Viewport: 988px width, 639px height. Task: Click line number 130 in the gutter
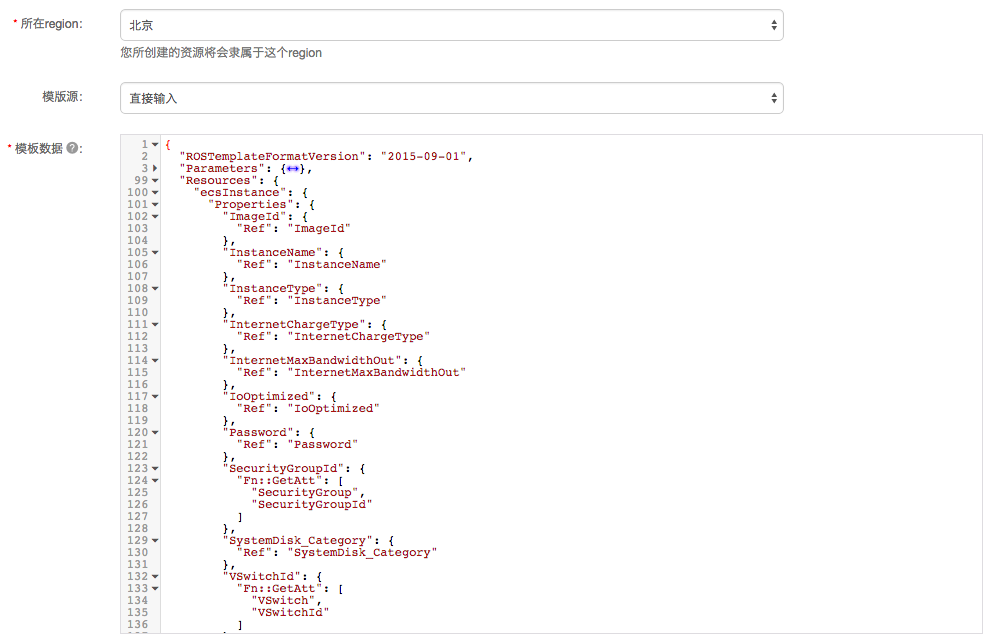pos(138,552)
